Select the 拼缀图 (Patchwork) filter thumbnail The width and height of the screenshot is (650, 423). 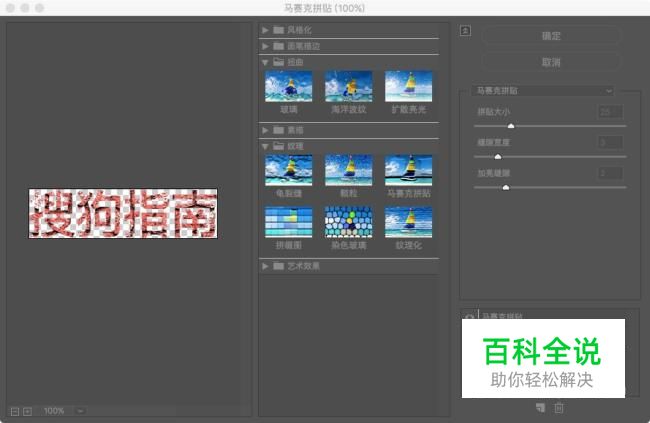pyautogui.click(x=289, y=222)
